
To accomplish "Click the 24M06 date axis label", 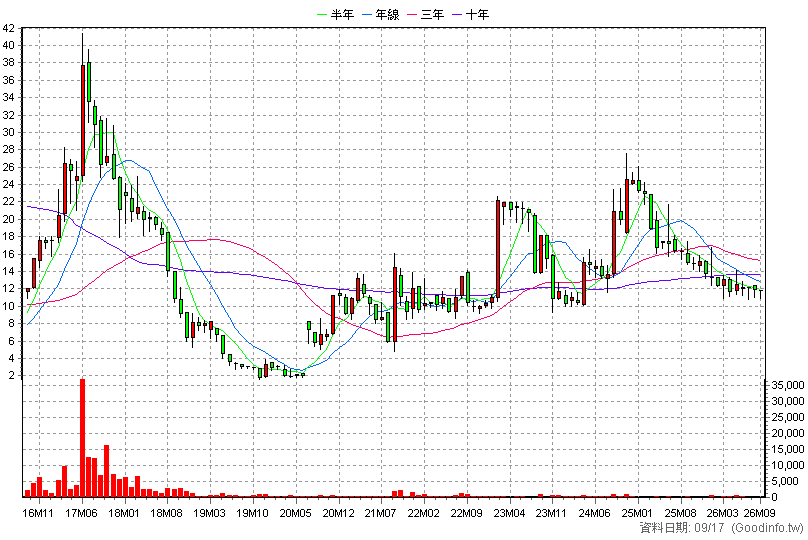I will point(595,513).
